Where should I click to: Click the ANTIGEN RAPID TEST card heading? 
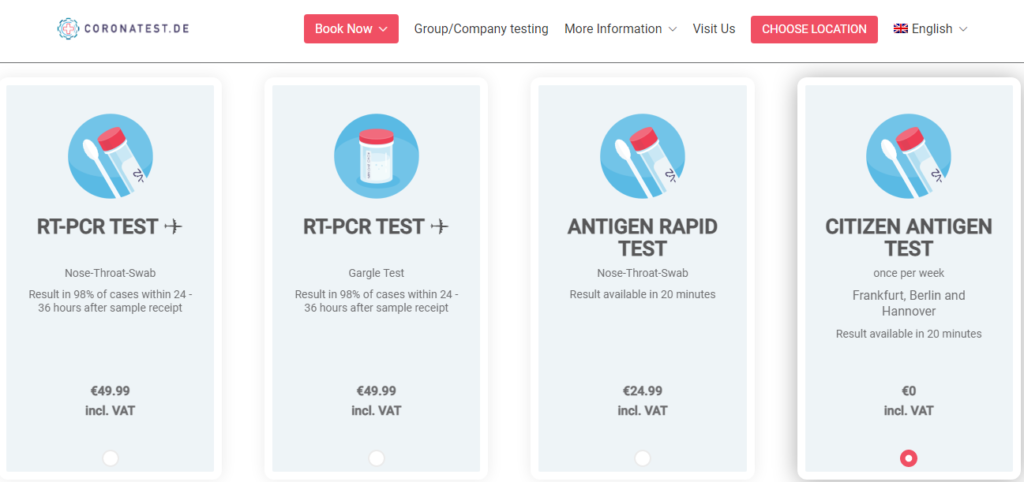[x=643, y=238]
